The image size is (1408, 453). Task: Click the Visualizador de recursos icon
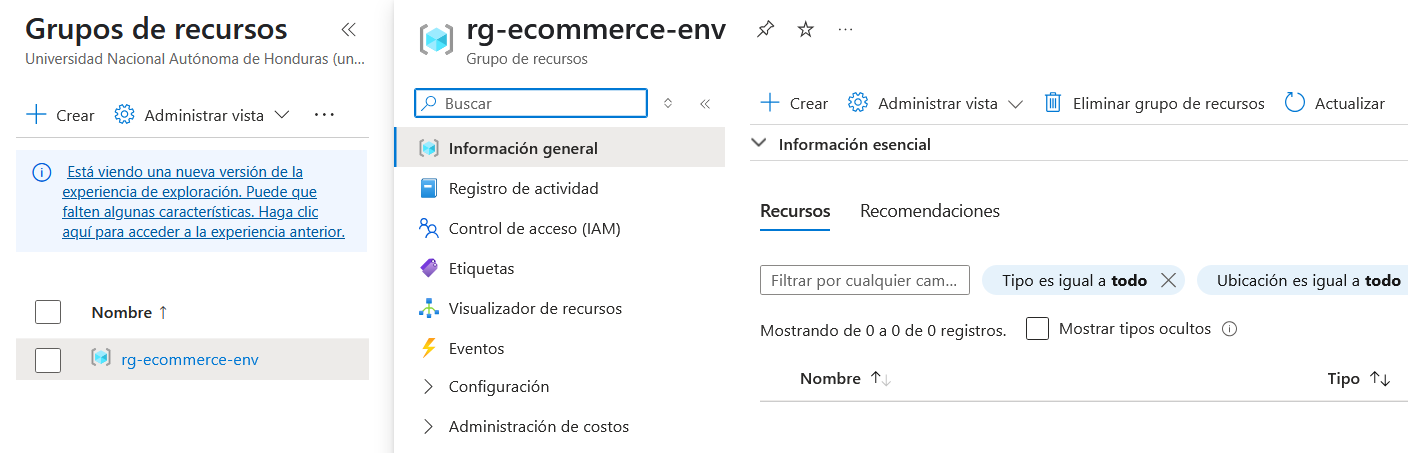coord(429,308)
